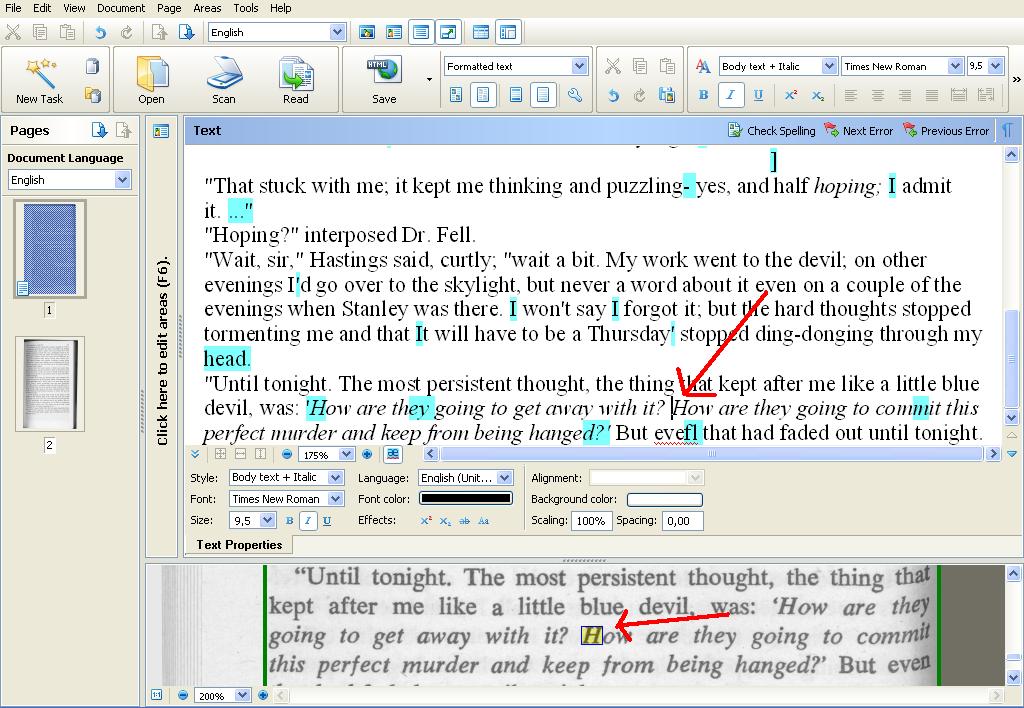Open the Areas menu
Viewport: 1024px width, 708px height.
click(207, 8)
